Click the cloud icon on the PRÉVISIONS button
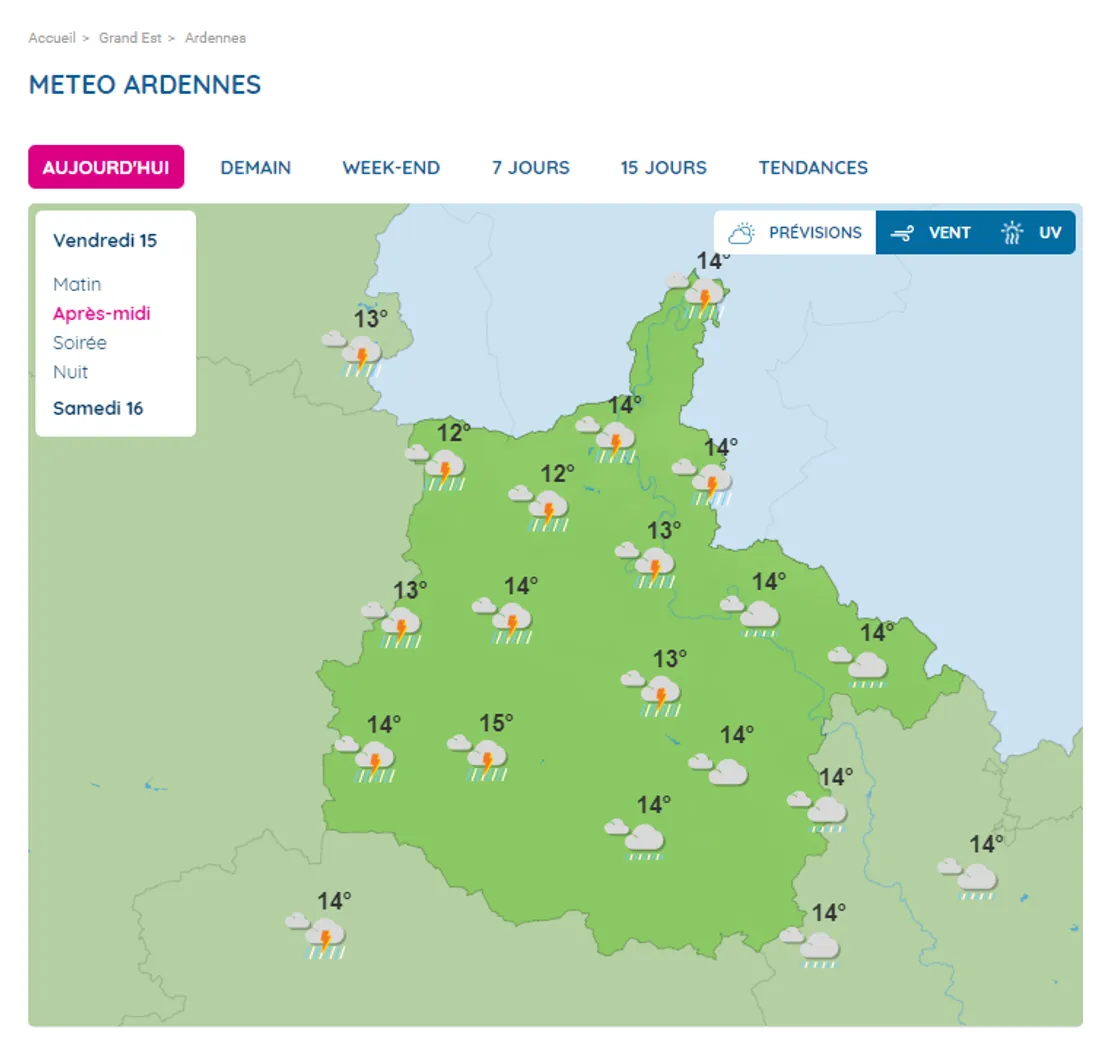 741,232
